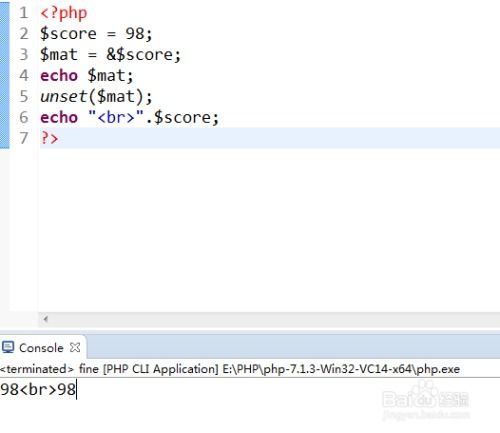Switch to the Console tab
The width and height of the screenshot is (500, 433).
41,348
